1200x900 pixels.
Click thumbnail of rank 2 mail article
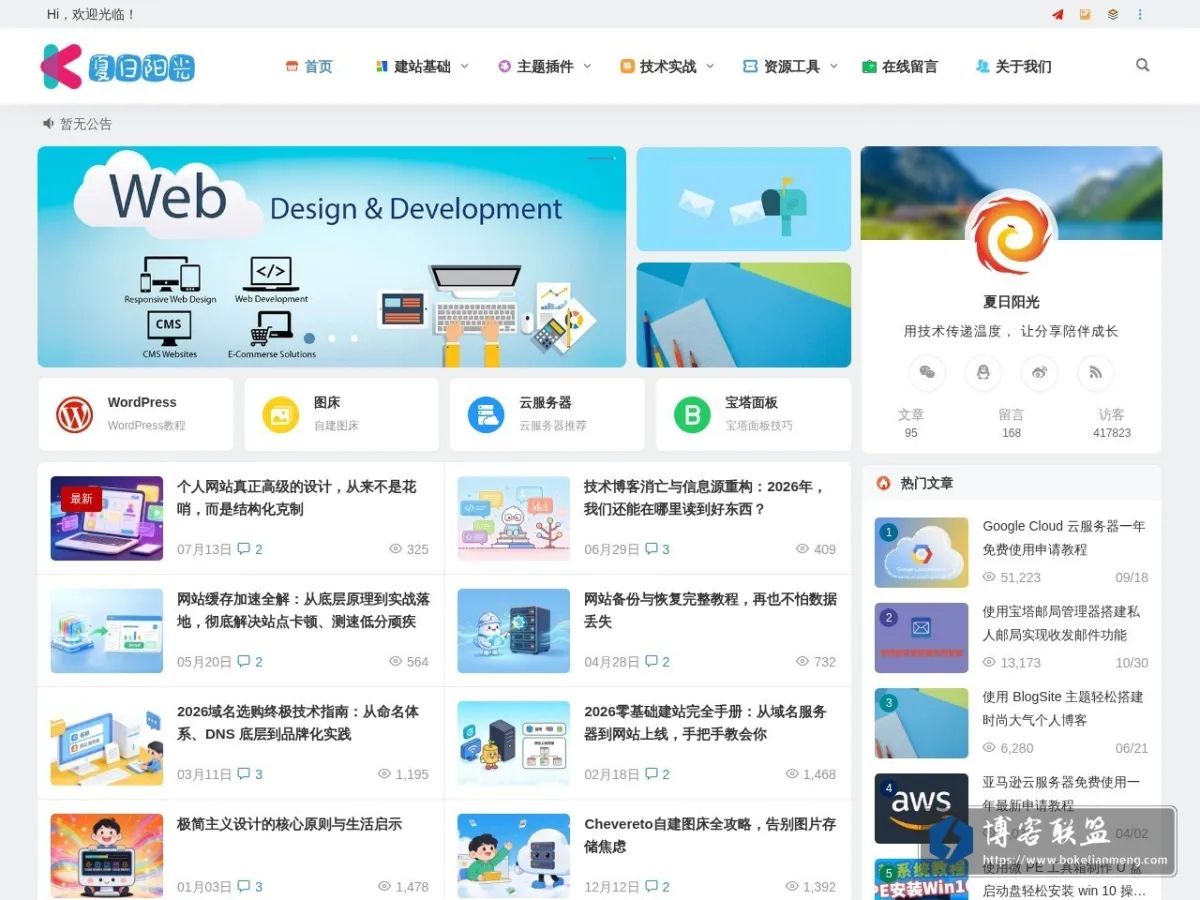921,638
